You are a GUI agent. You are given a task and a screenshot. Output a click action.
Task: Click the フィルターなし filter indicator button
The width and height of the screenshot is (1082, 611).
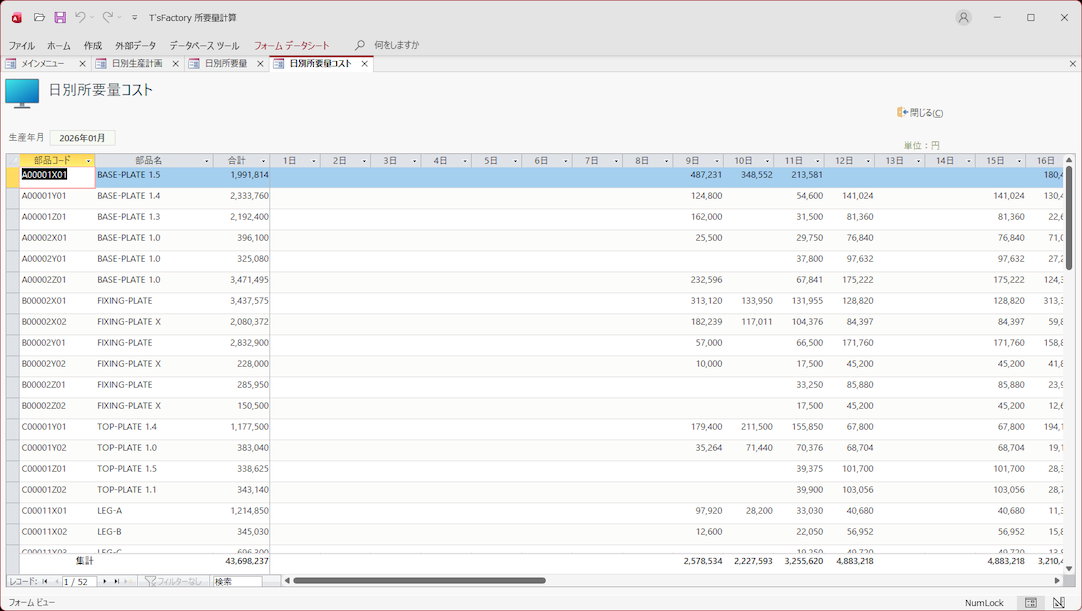click(173, 581)
